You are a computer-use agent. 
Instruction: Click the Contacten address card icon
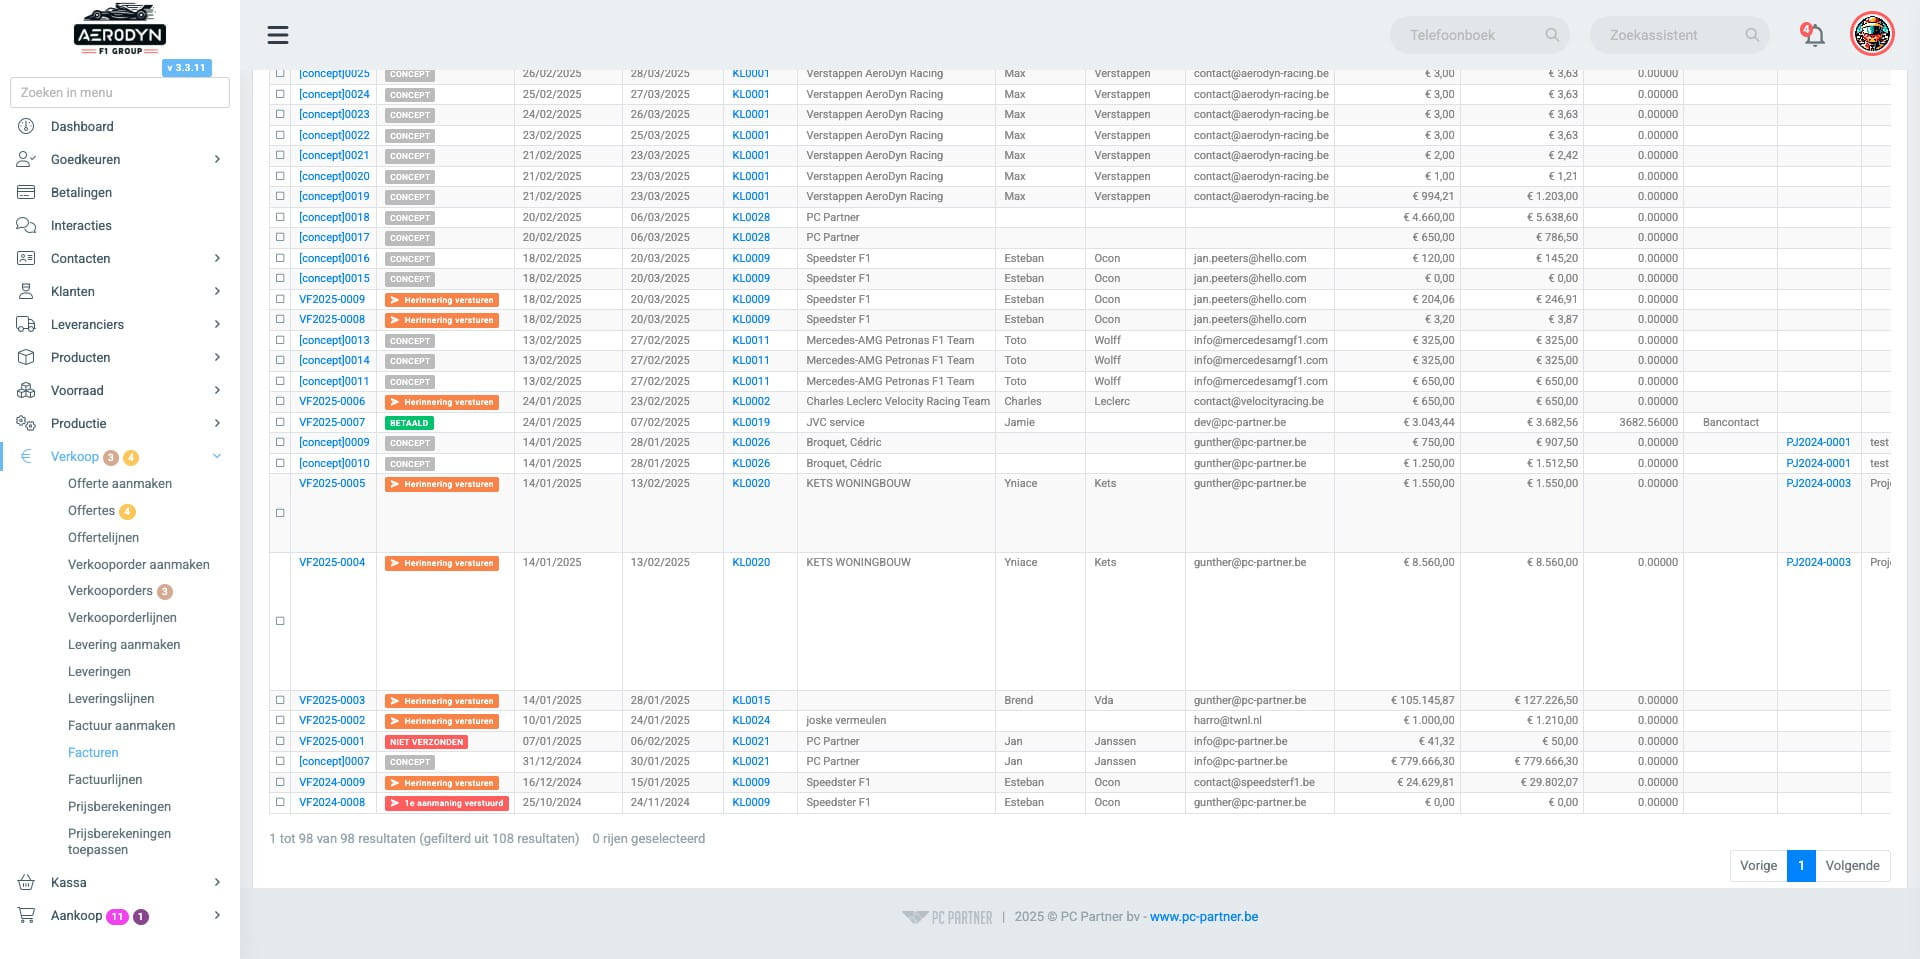(x=26, y=259)
